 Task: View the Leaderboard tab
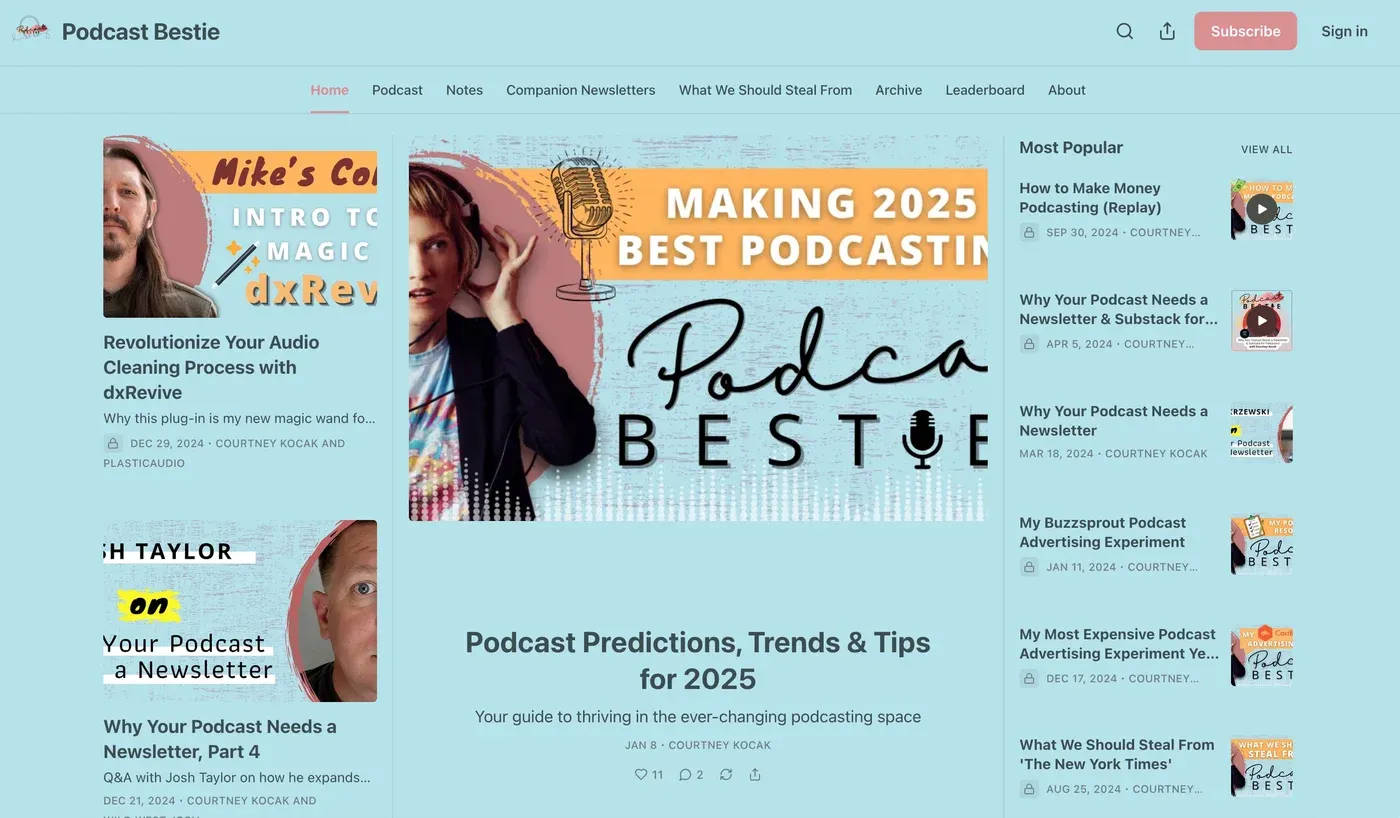point(985,90)
